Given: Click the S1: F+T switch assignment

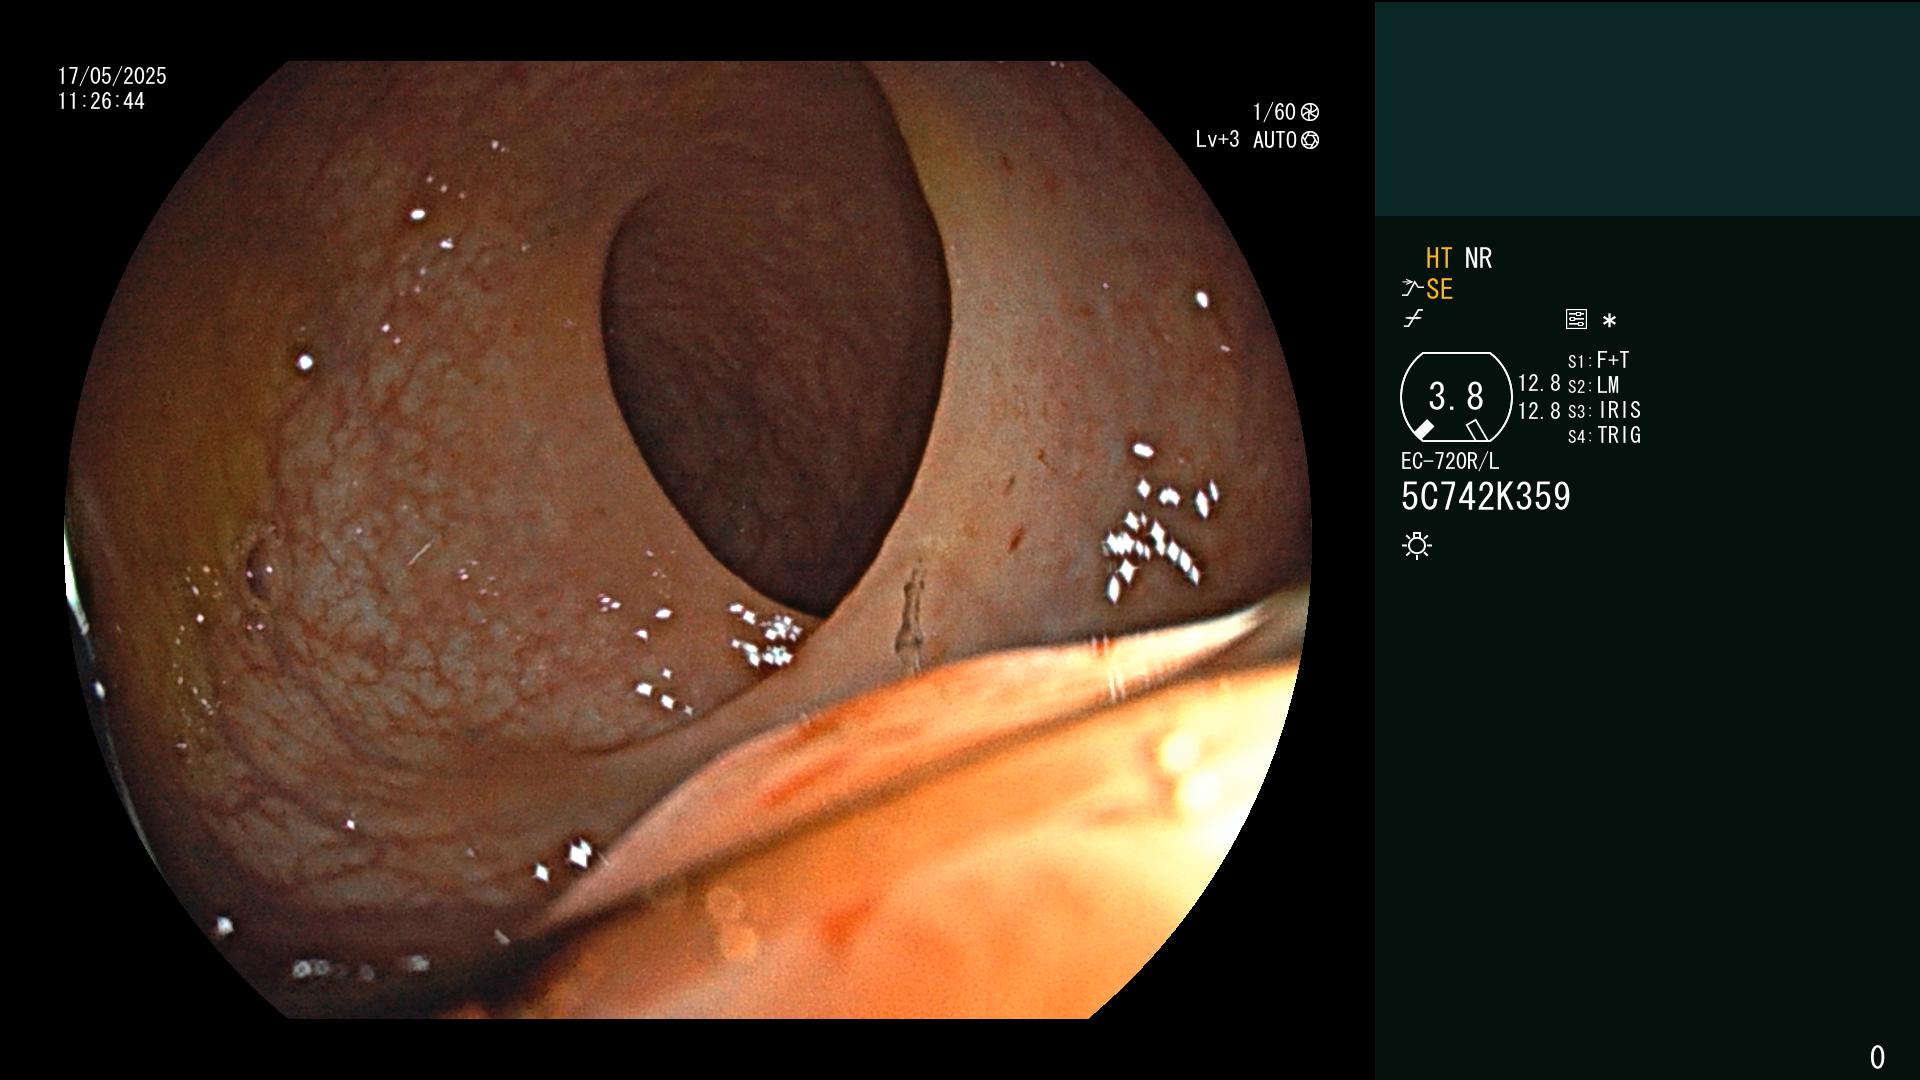Looking at the screenshot, I should 1599,360.
